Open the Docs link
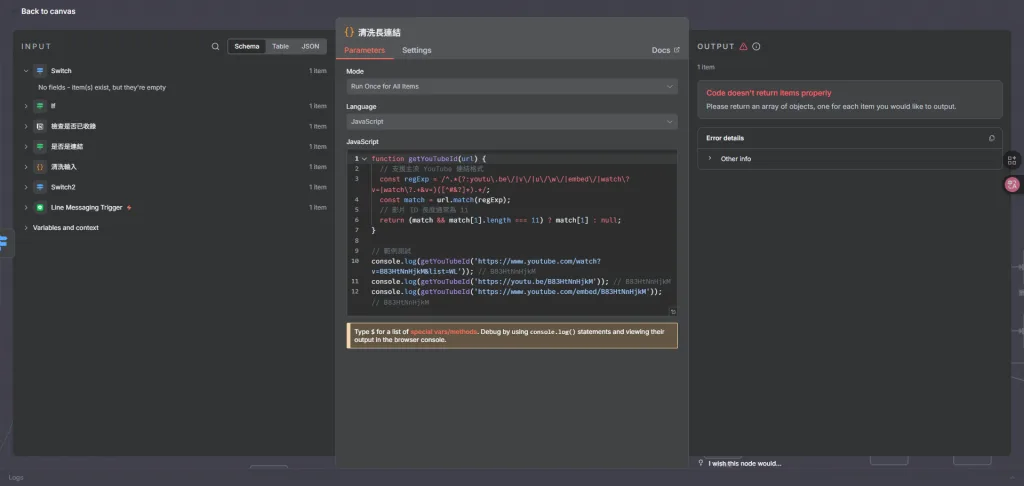1024x486 pixels. [x=665, y=50]
